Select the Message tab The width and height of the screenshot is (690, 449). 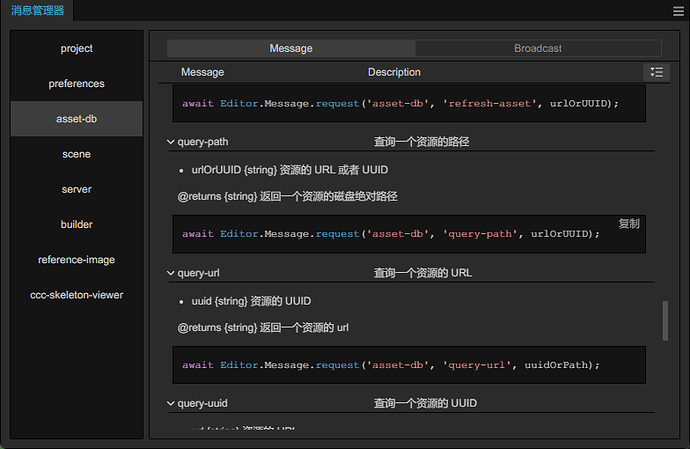pos(291,48)
